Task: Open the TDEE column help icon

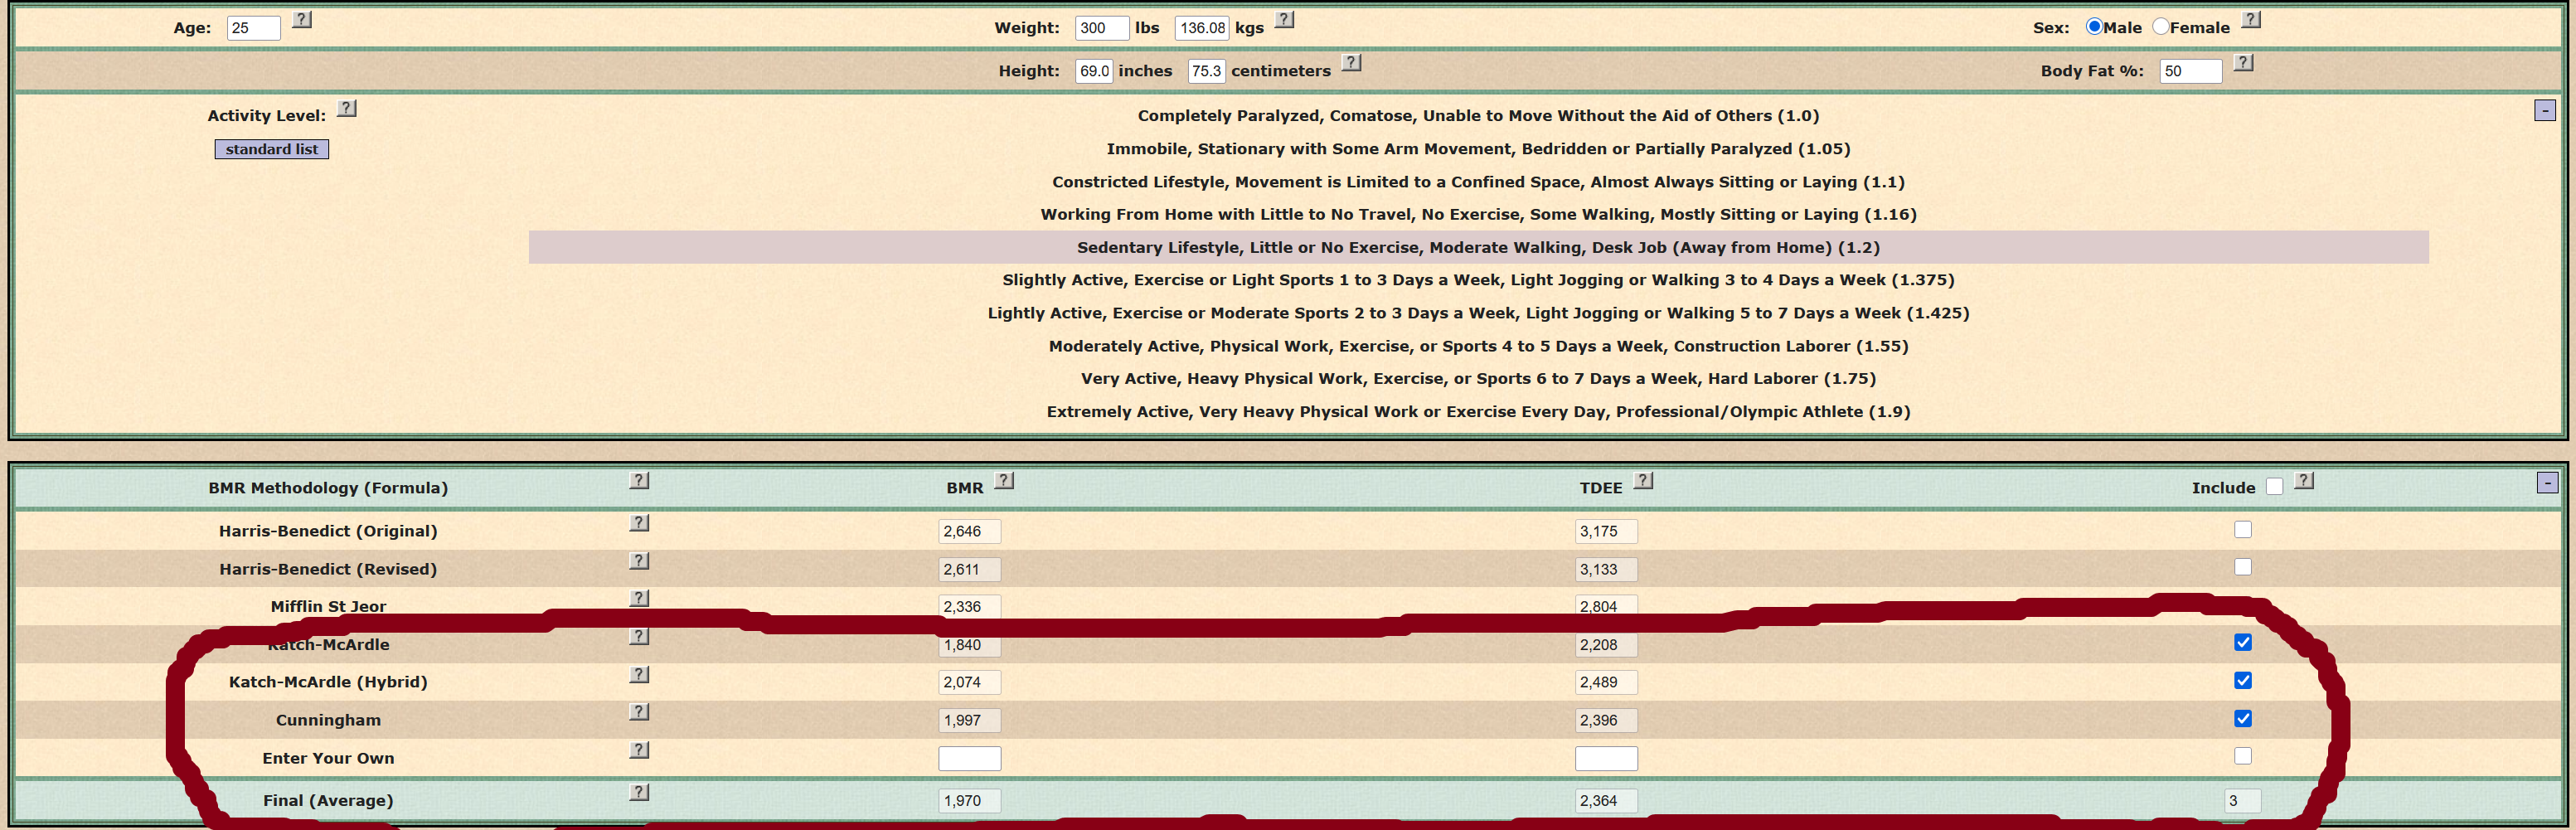Action: tap(1643, 481)
